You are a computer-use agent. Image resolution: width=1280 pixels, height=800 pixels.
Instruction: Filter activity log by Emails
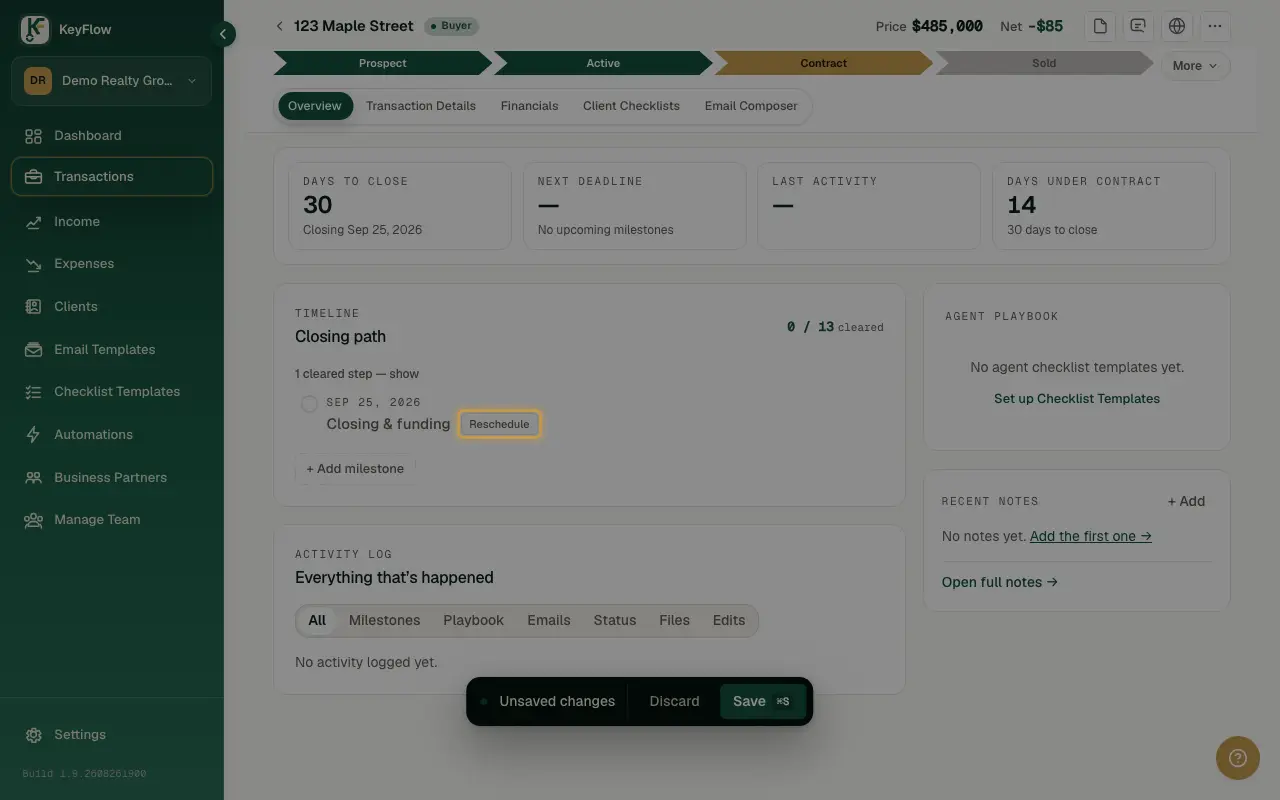coord(549,621)
